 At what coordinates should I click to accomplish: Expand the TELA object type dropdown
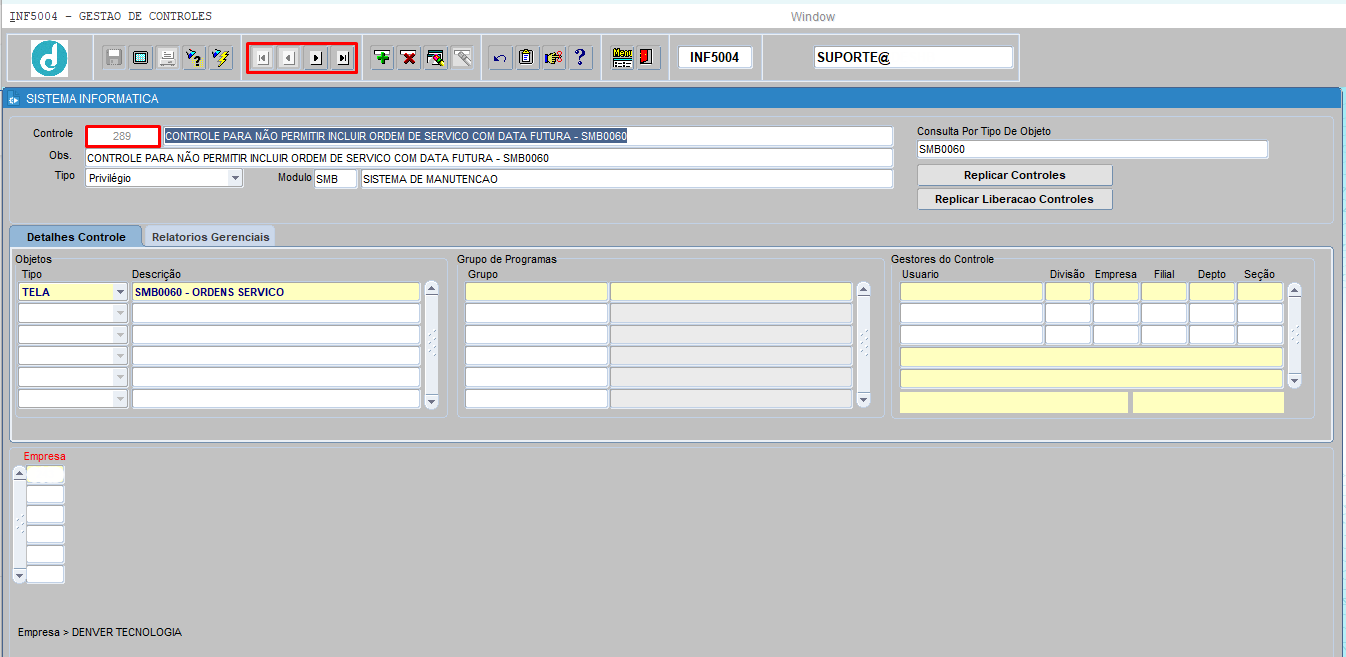pyautogui.click(x=120, y=292)
